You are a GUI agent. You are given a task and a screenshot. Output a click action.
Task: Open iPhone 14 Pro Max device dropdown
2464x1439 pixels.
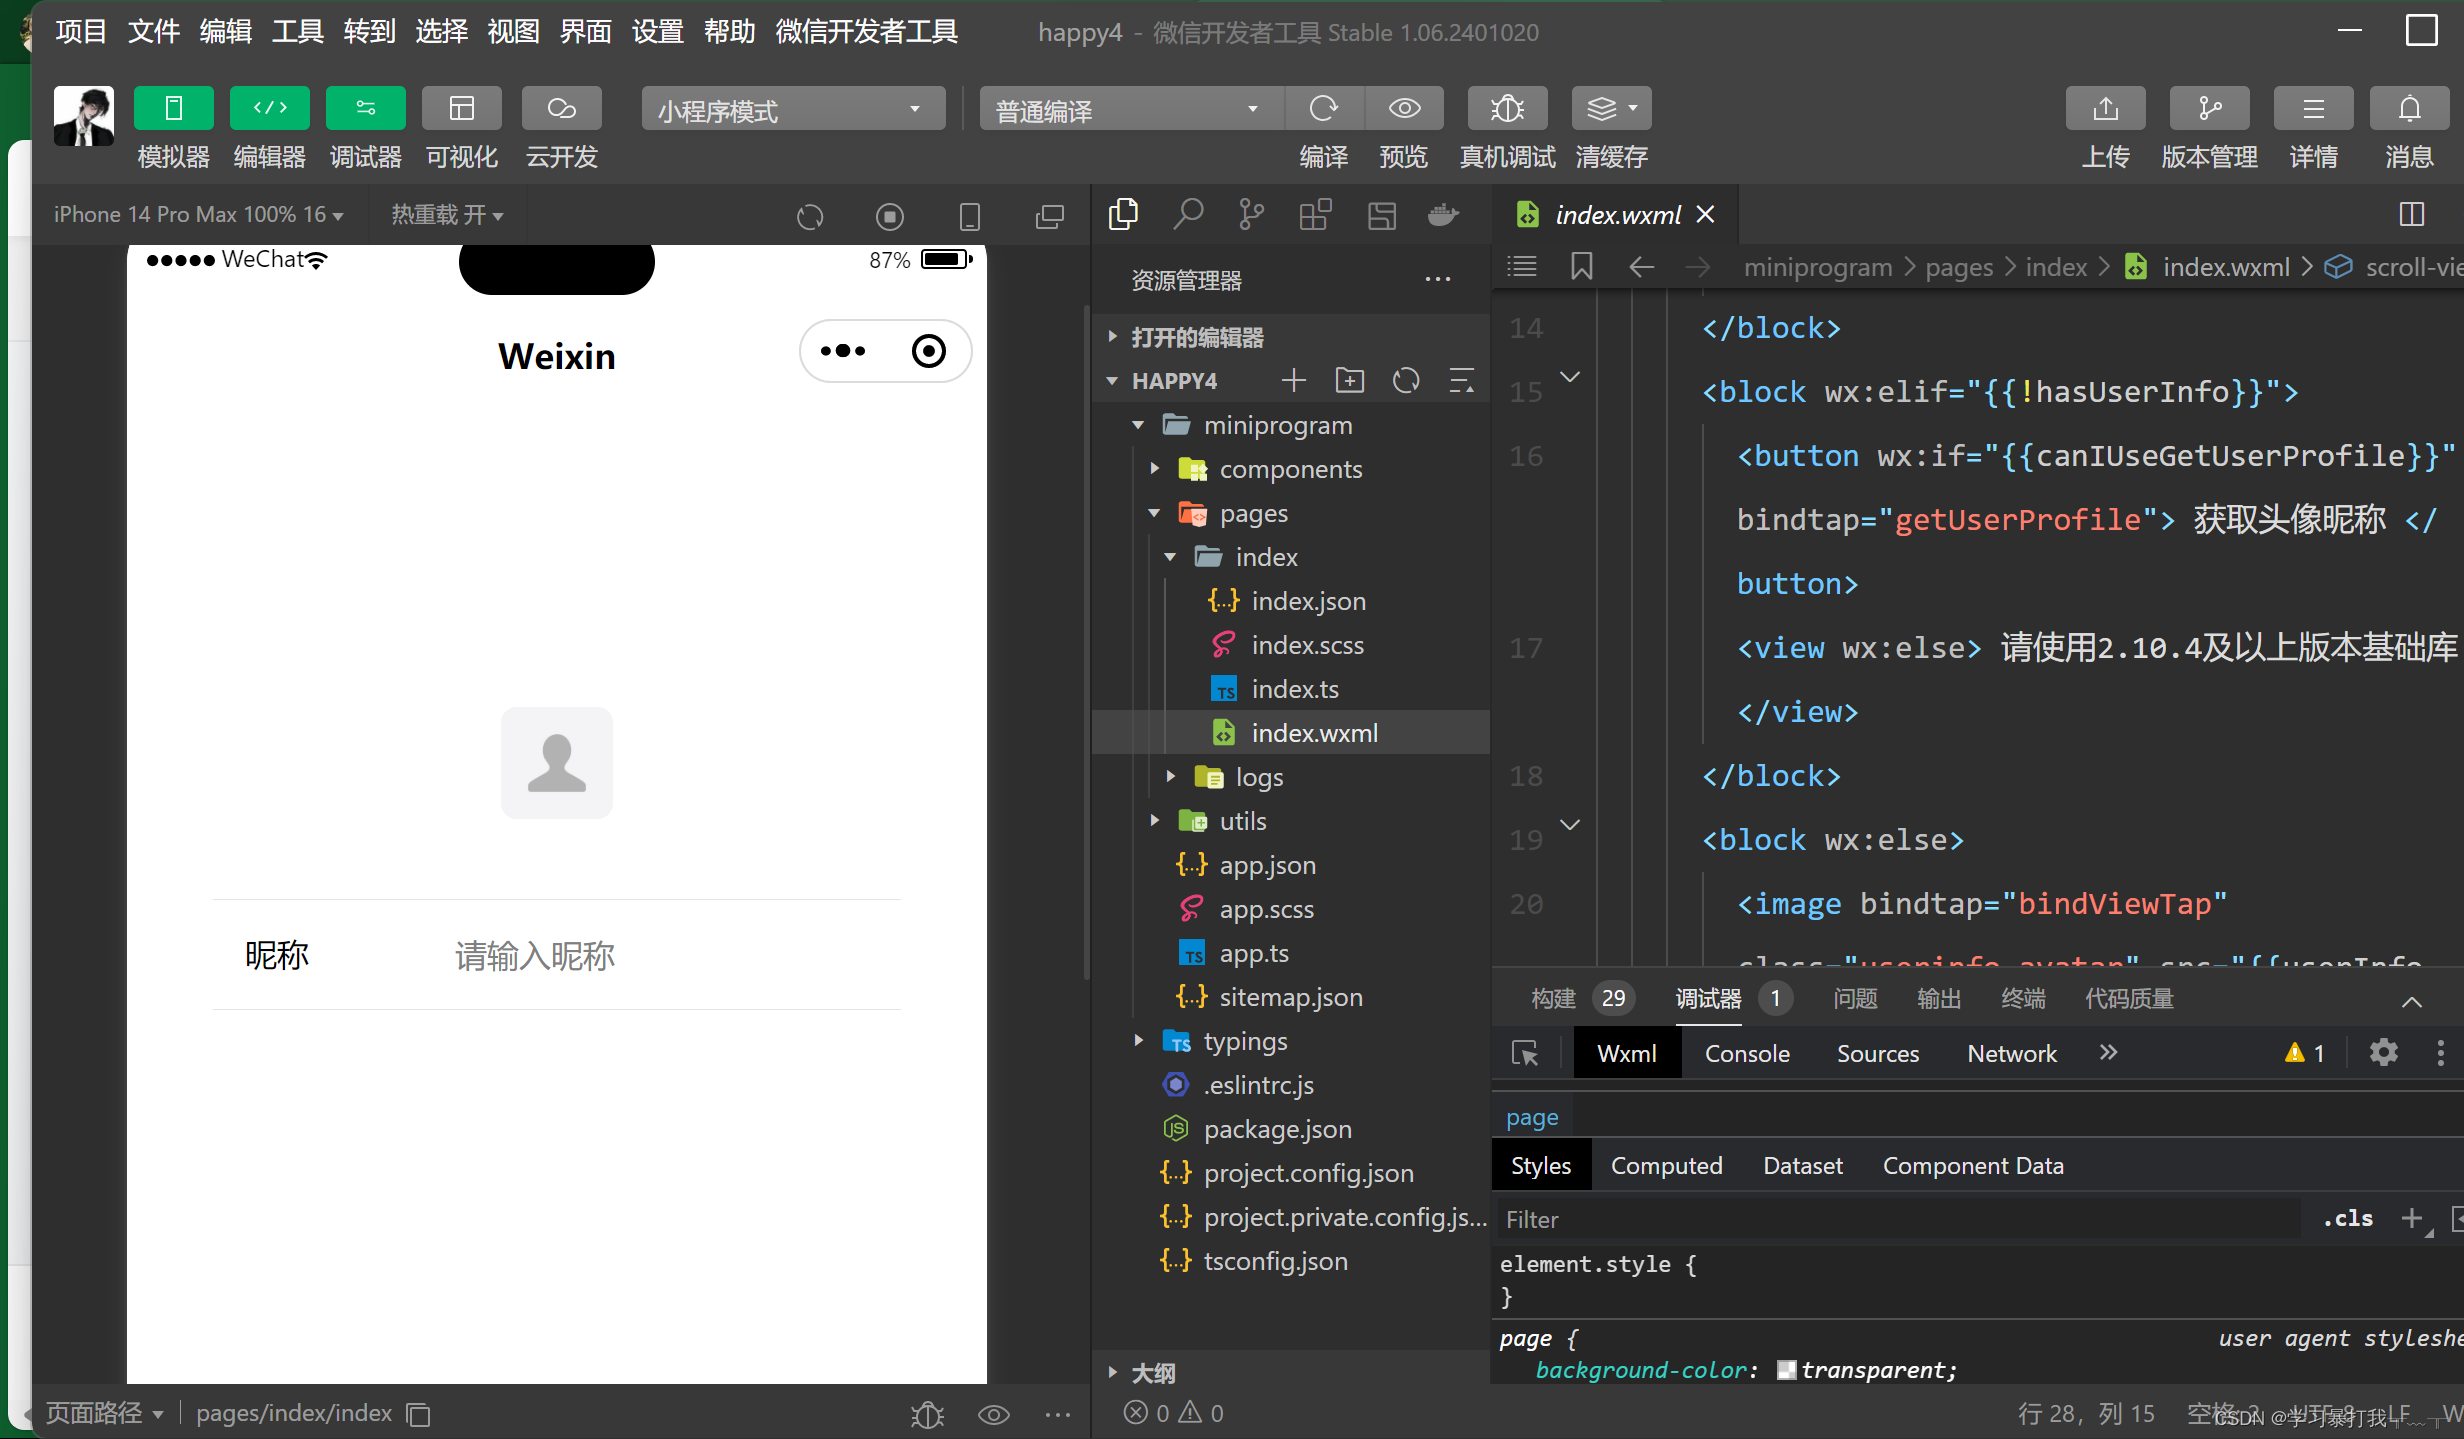[198, 215]
